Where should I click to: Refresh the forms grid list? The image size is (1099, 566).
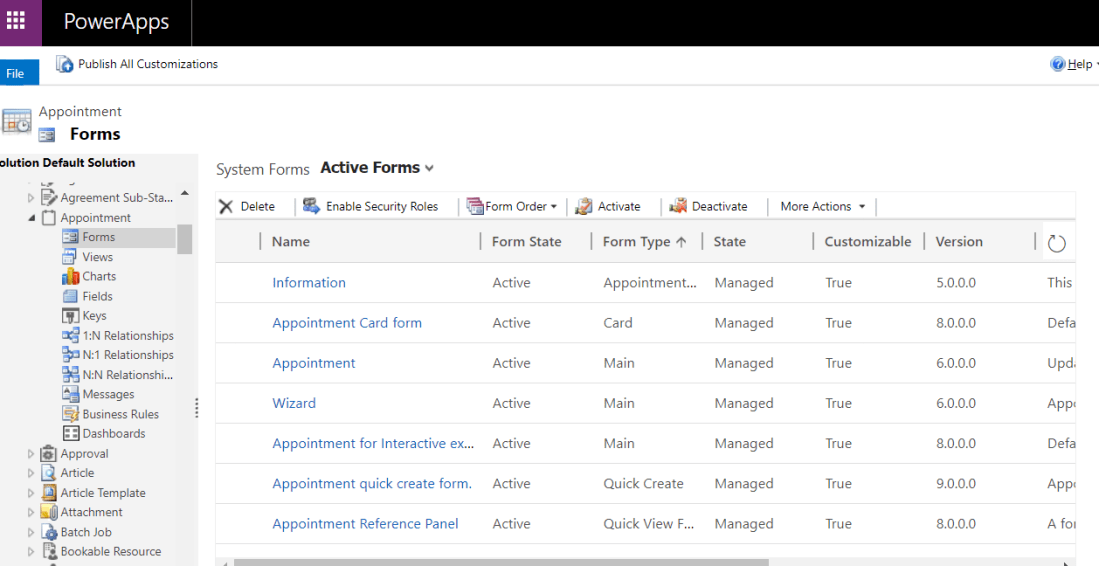pyautogui.click(x=1056, y=243)
